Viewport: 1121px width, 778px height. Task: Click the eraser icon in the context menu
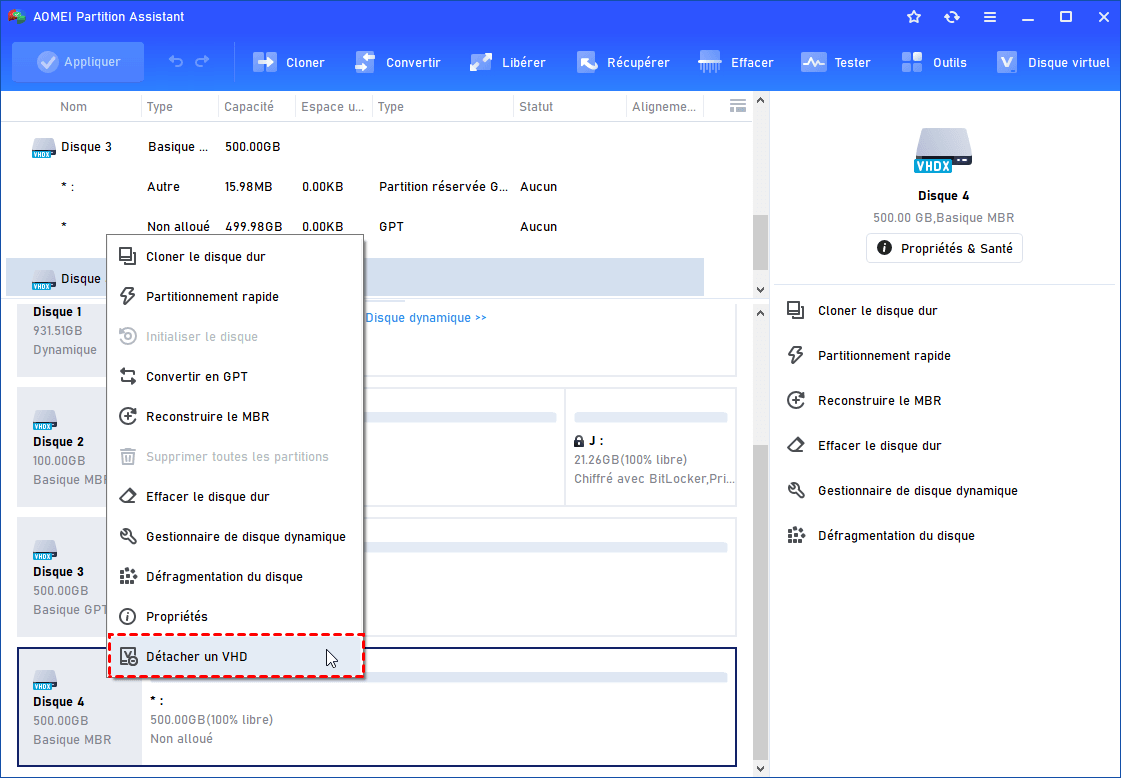[x=127, y=496]
